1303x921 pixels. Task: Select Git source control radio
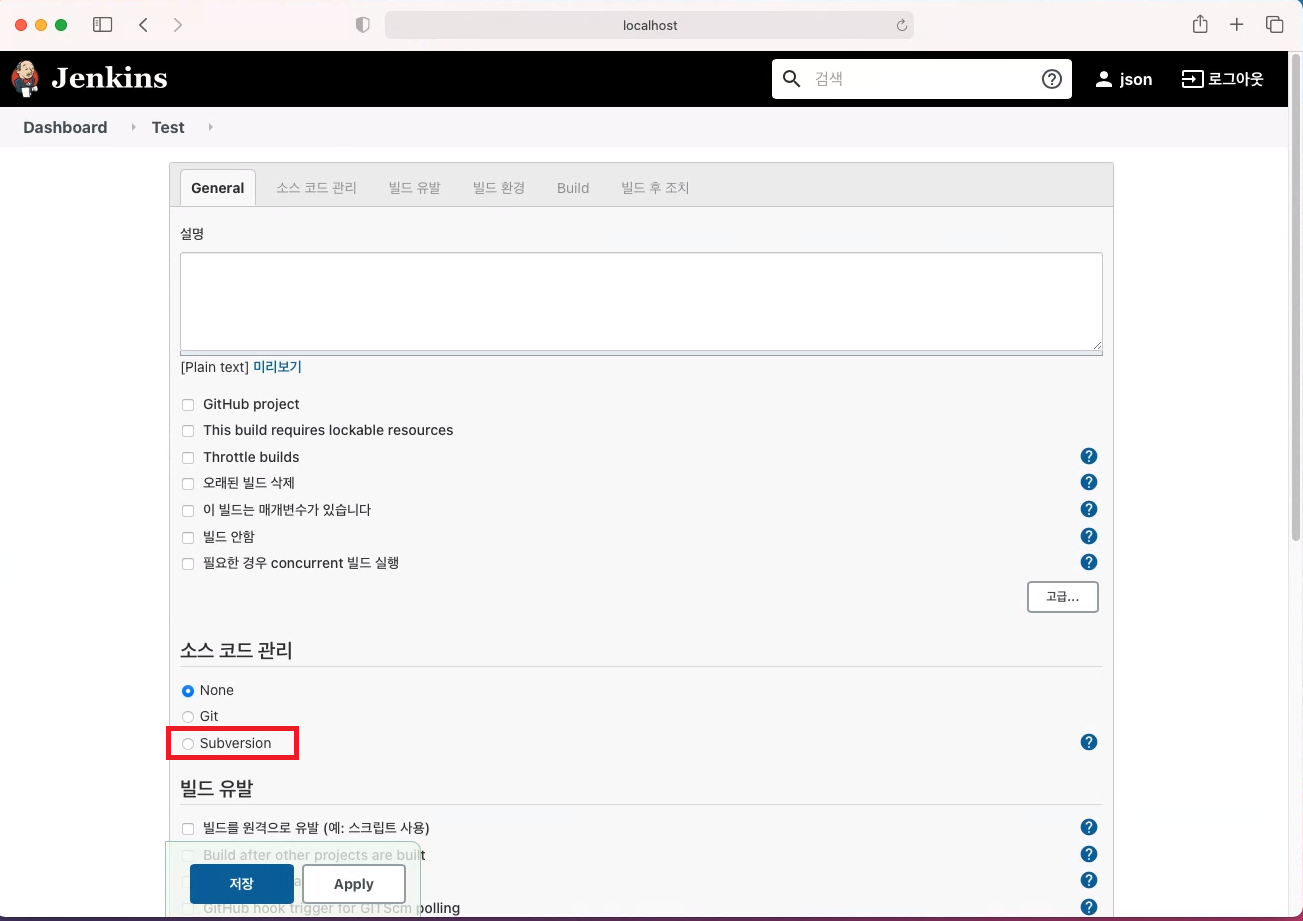pos(188,717)
